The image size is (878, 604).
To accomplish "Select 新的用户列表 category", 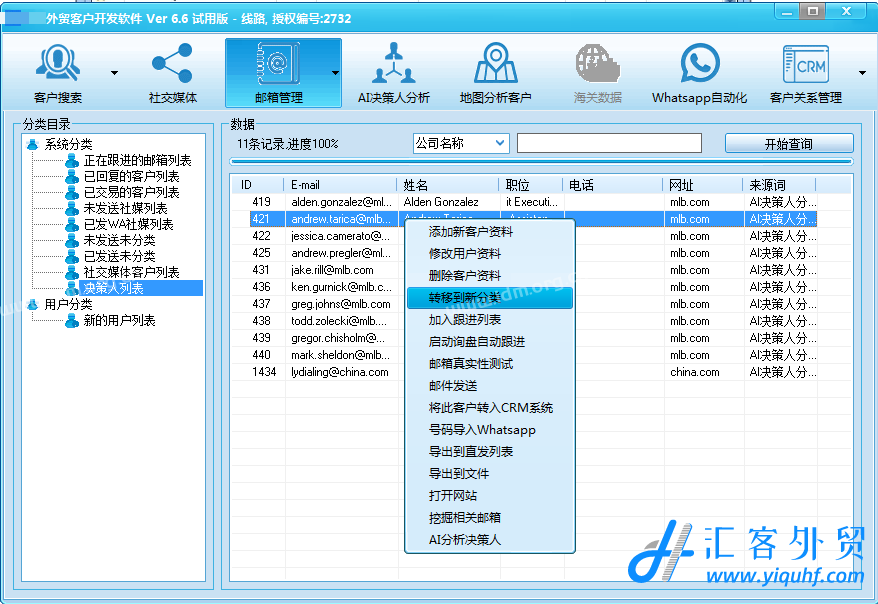I will [119, 321].
